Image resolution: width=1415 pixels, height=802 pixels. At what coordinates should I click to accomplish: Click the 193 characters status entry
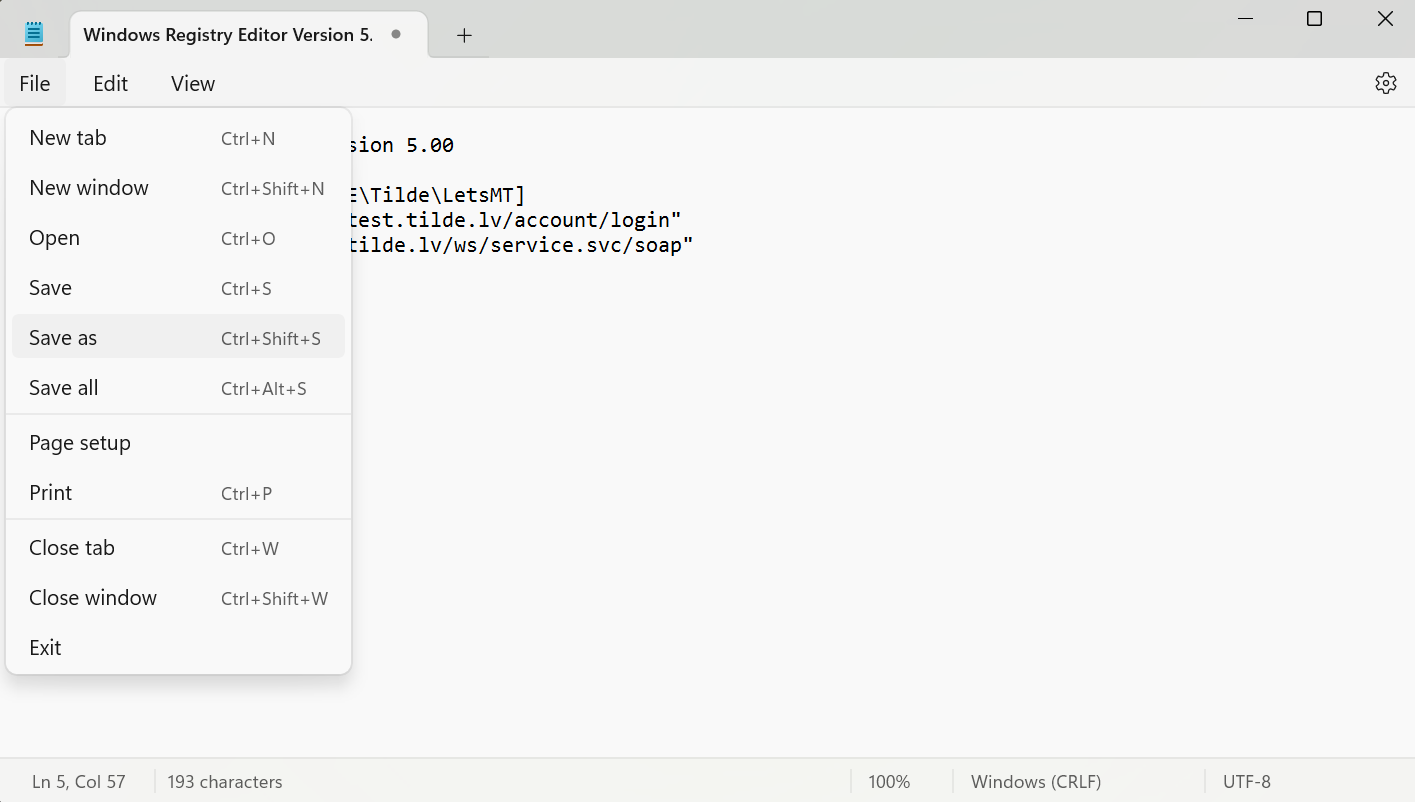point(225,782)
